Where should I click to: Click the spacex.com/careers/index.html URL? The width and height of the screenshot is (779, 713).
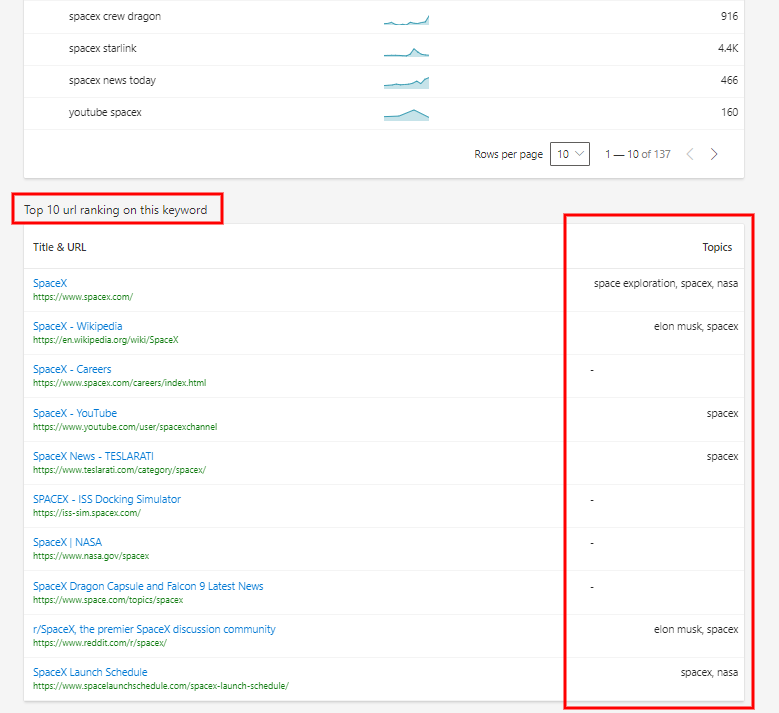(119, 383)
